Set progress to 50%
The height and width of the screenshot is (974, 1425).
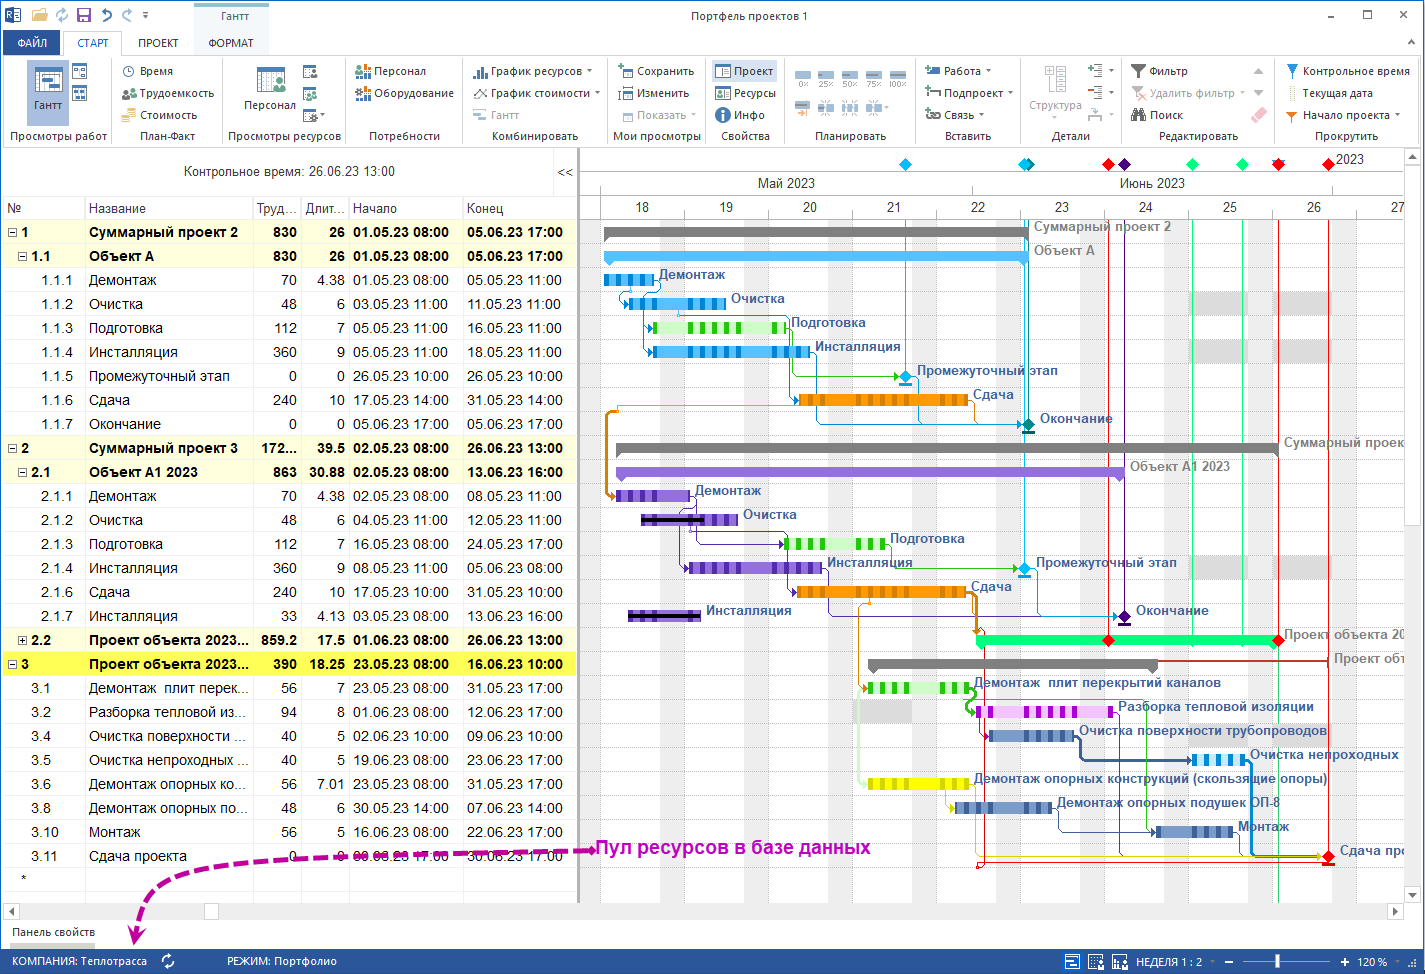pos(850,79)
